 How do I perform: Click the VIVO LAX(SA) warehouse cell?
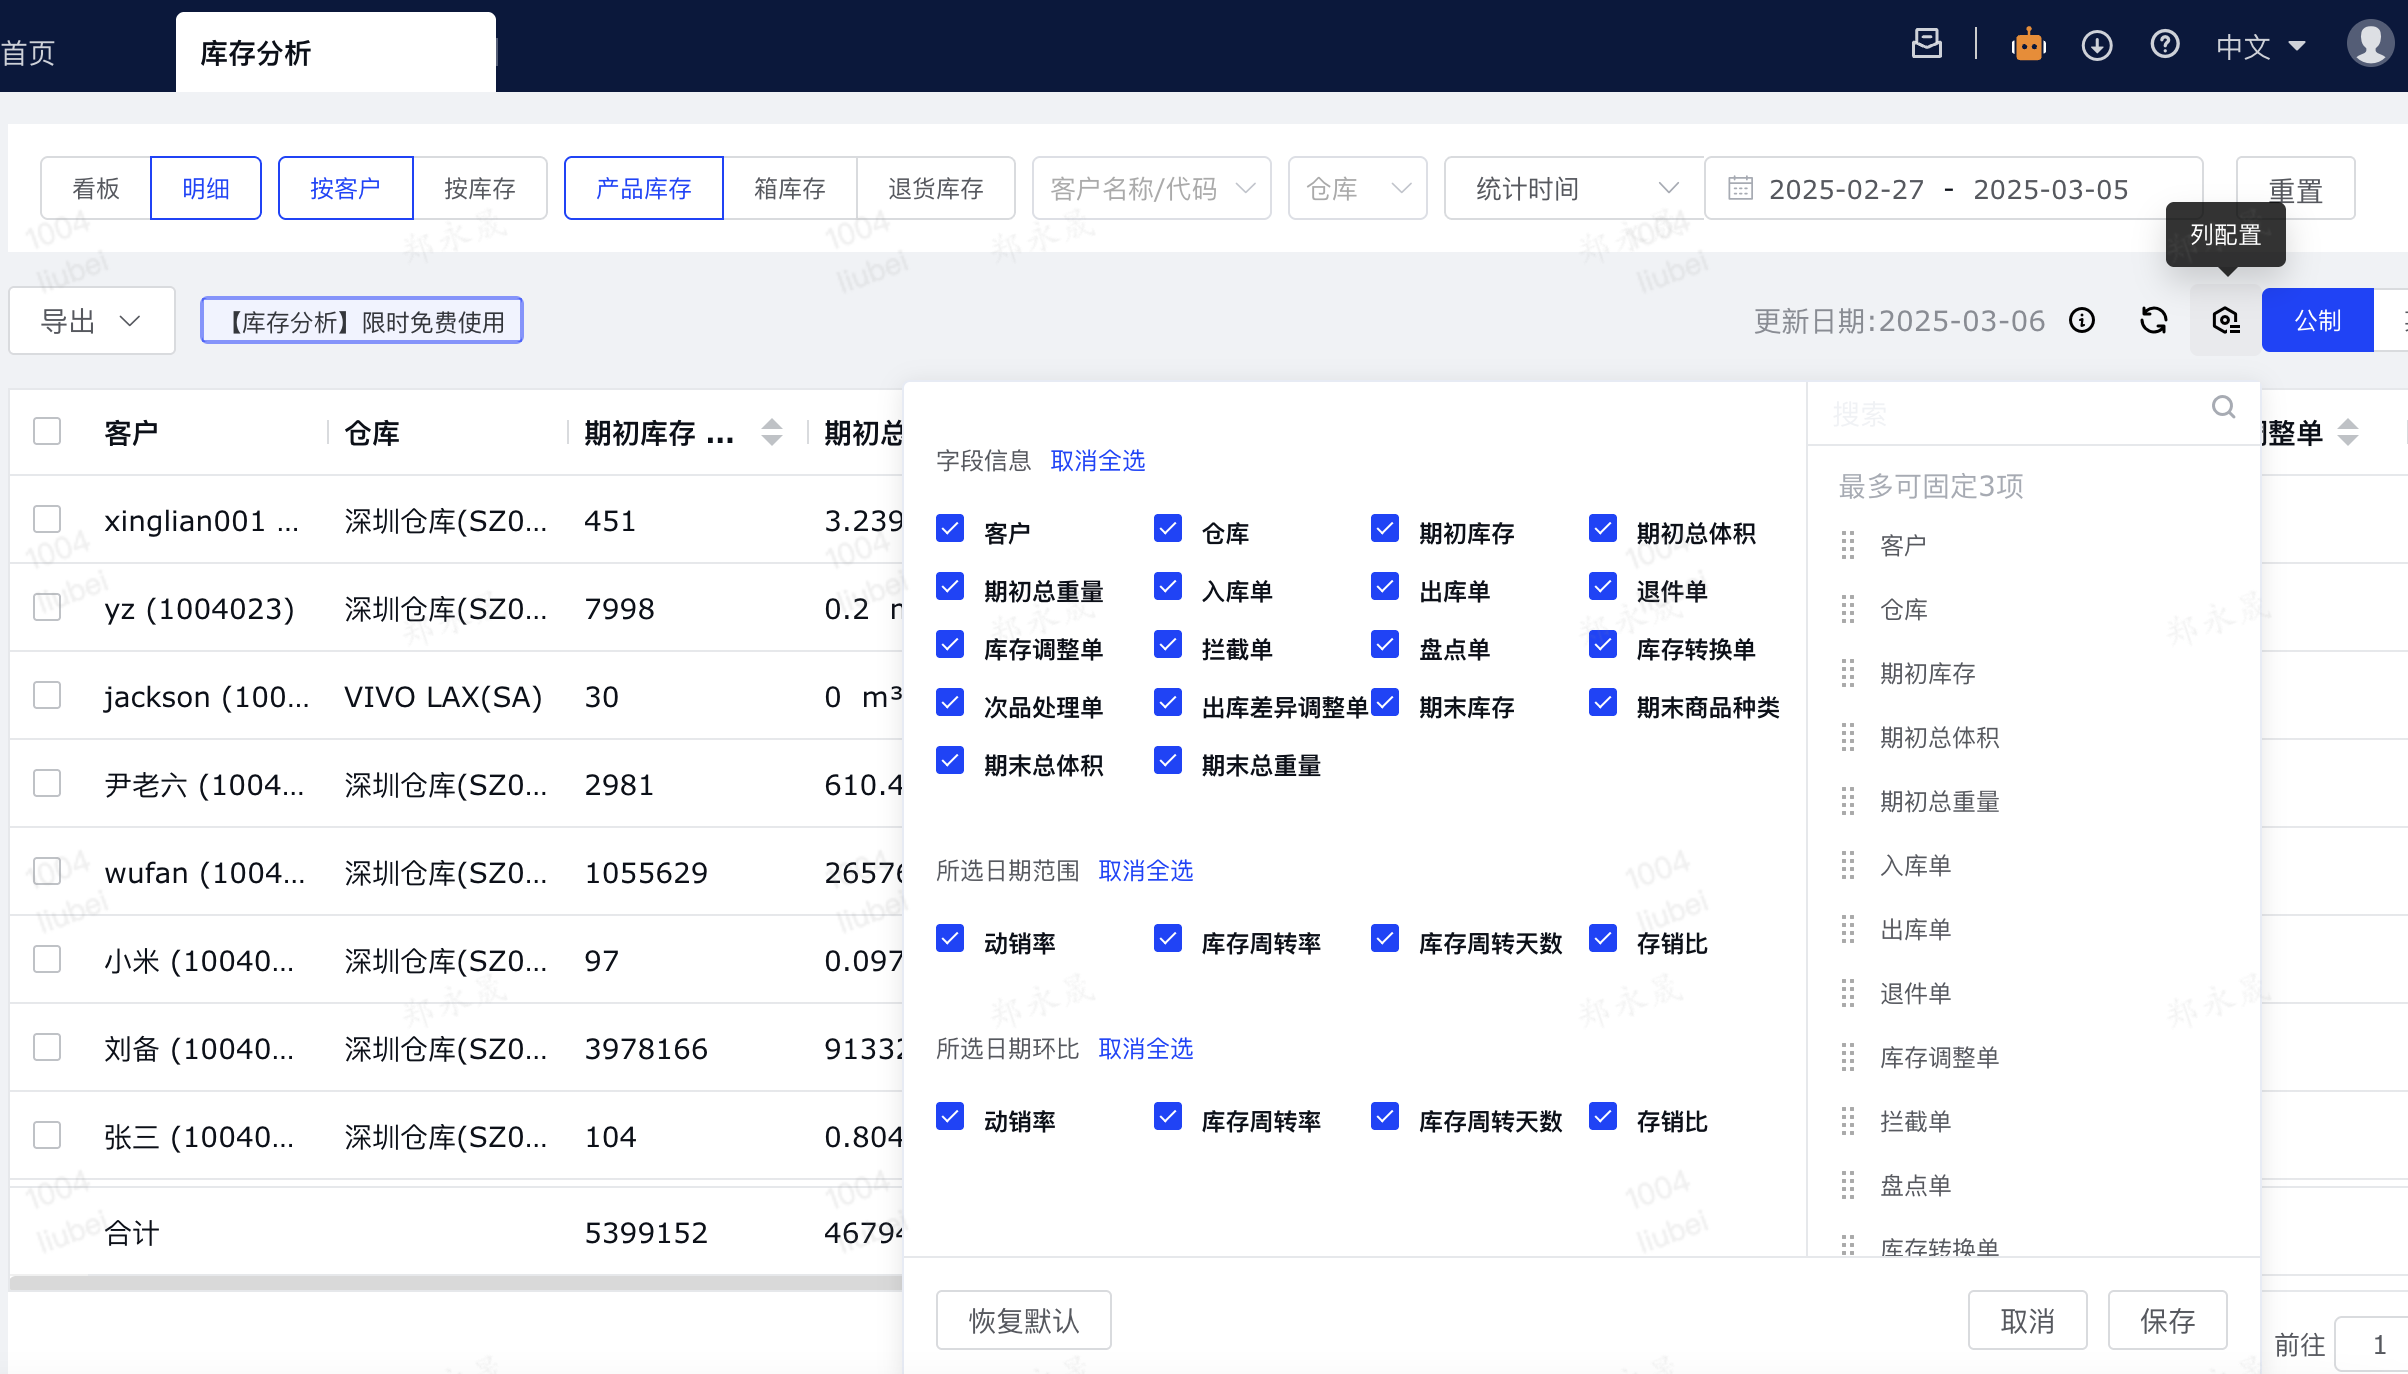coord(443,697)
